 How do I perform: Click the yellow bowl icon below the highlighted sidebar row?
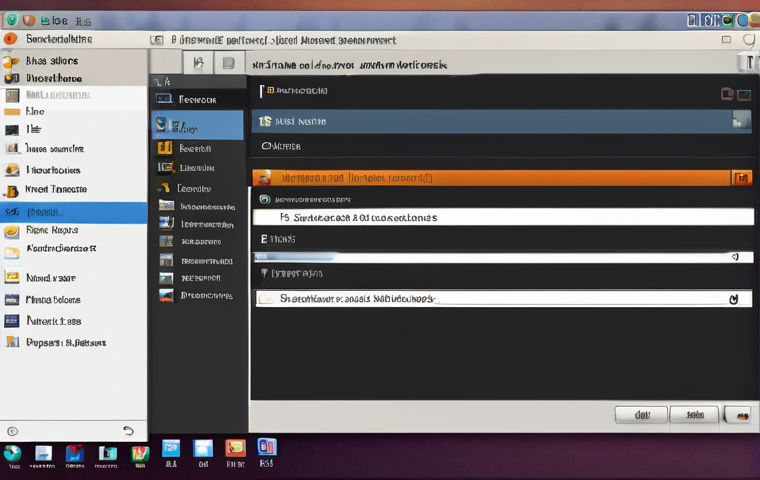[12, 231]
